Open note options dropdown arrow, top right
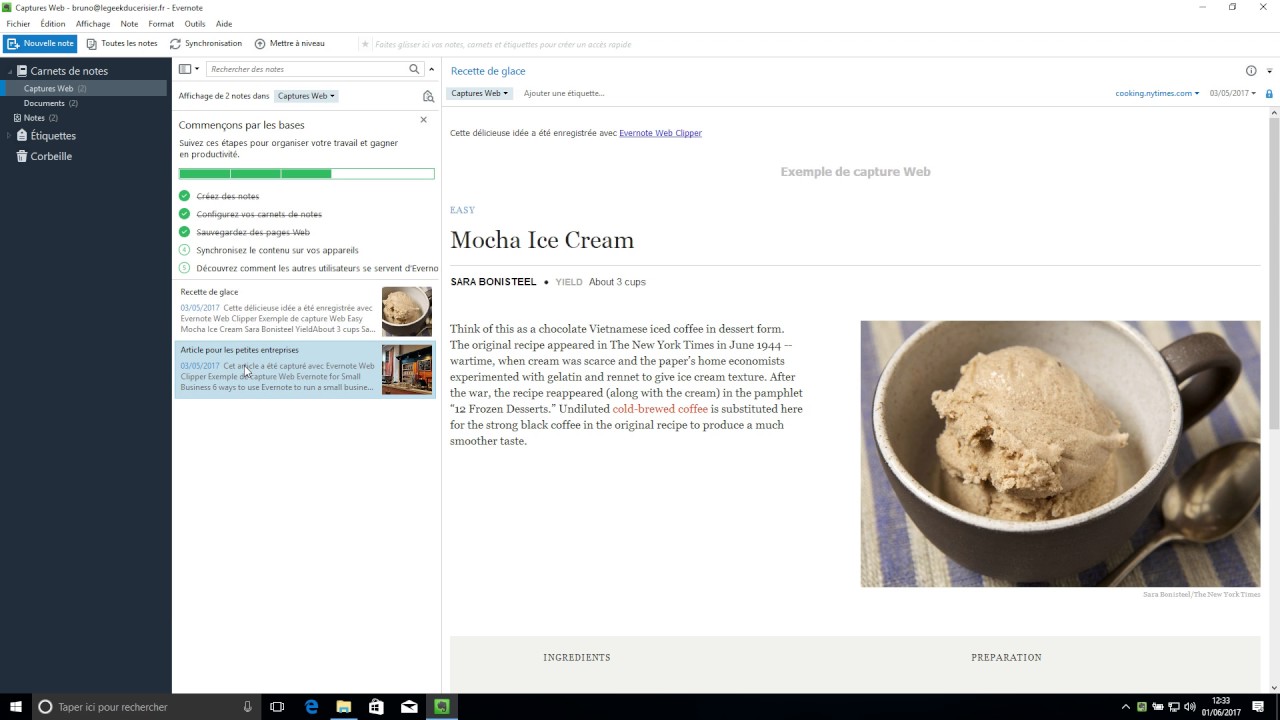This screenshot has width=1280, height=720. [1269, 71]
